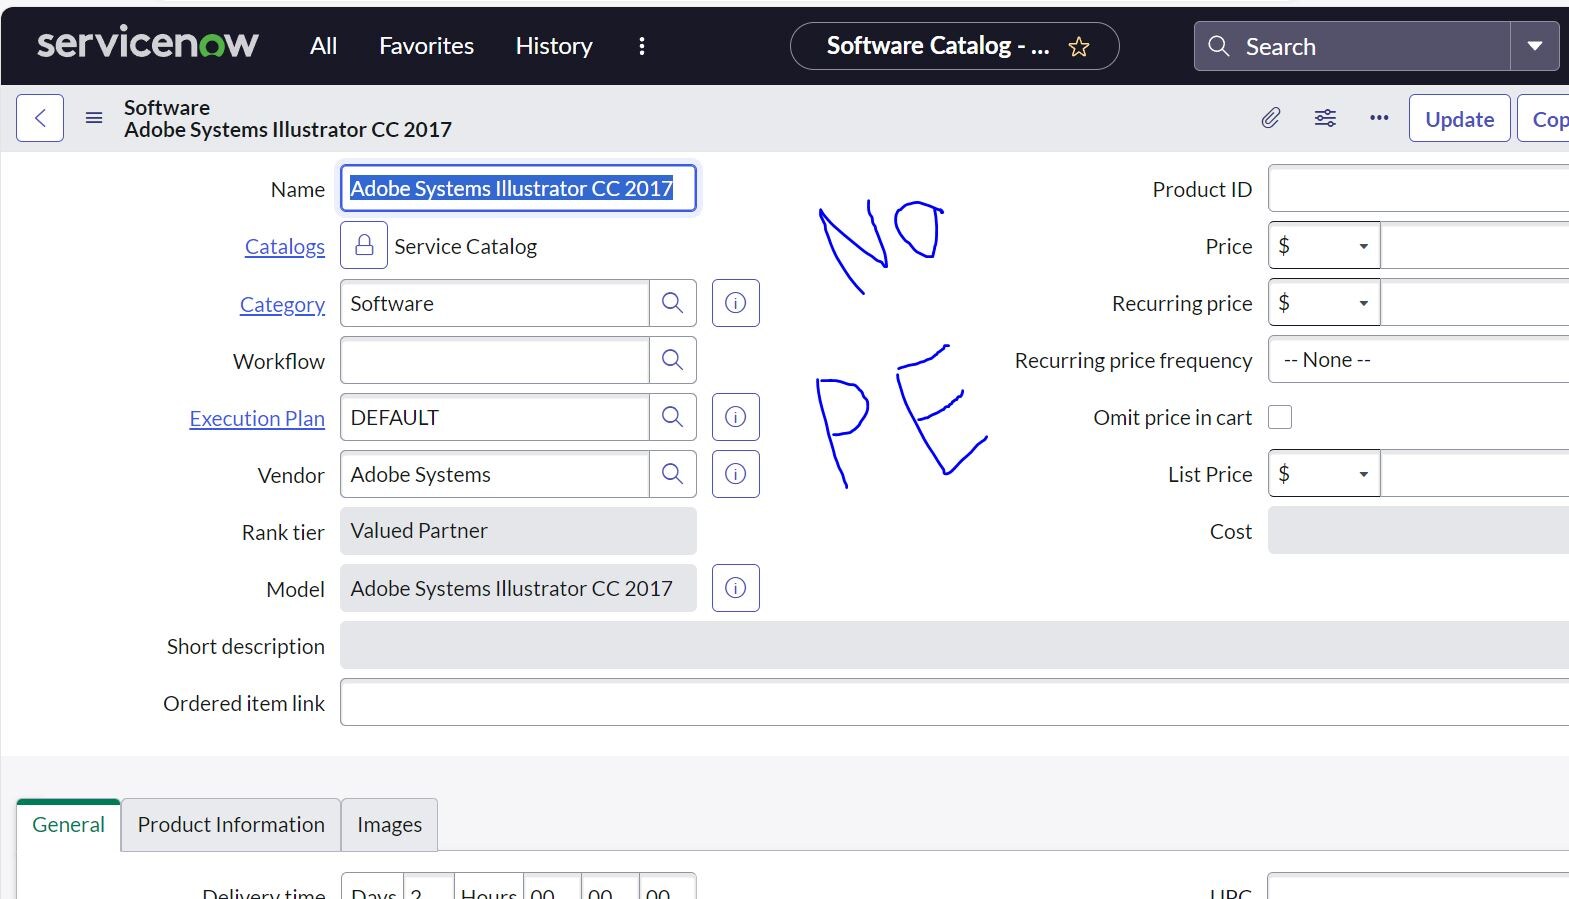Show Model record info icon
The width and height of the screenshot is (1569, 899).
(x=736, y=588)
